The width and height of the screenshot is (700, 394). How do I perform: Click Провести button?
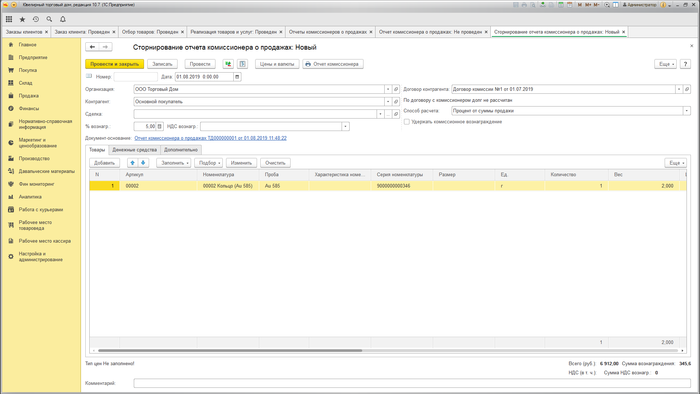click(200, 64)
